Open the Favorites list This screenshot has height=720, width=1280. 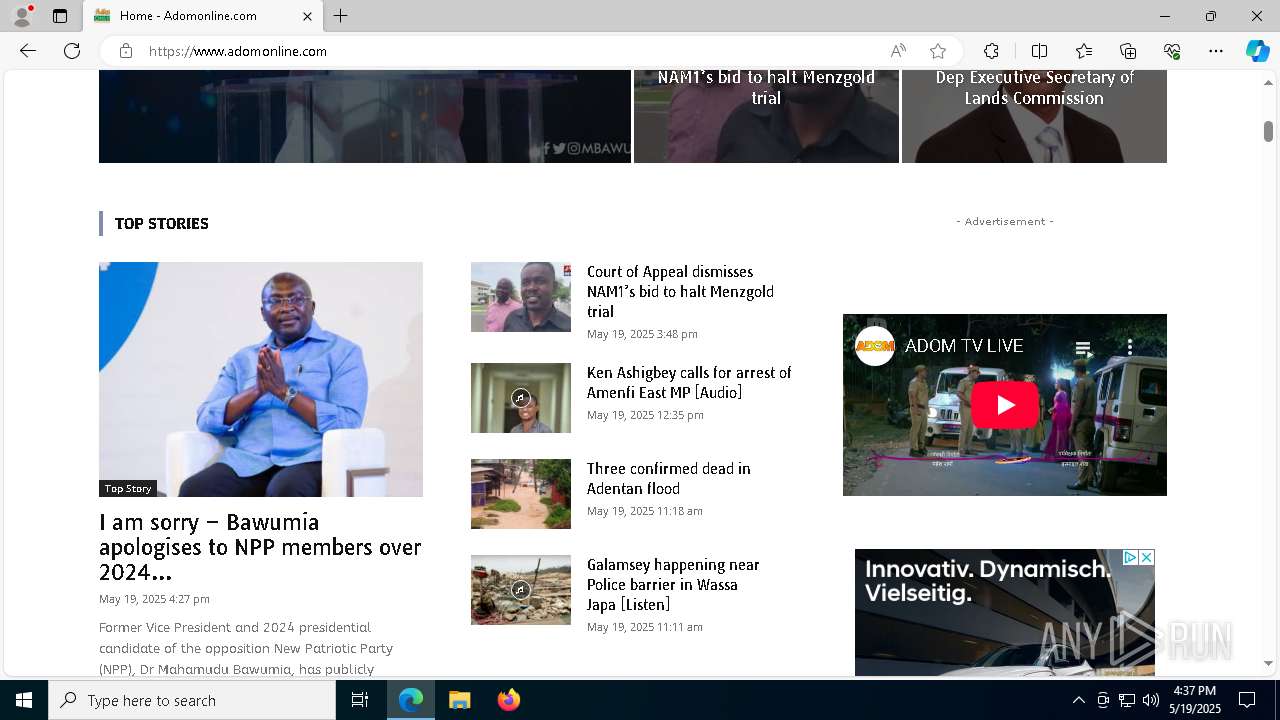click(x=1084, y=51)
